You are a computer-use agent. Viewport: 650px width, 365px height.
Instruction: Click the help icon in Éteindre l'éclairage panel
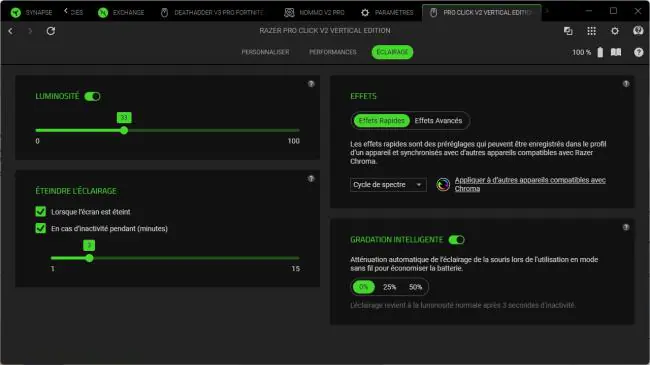(x=311, y=179)
